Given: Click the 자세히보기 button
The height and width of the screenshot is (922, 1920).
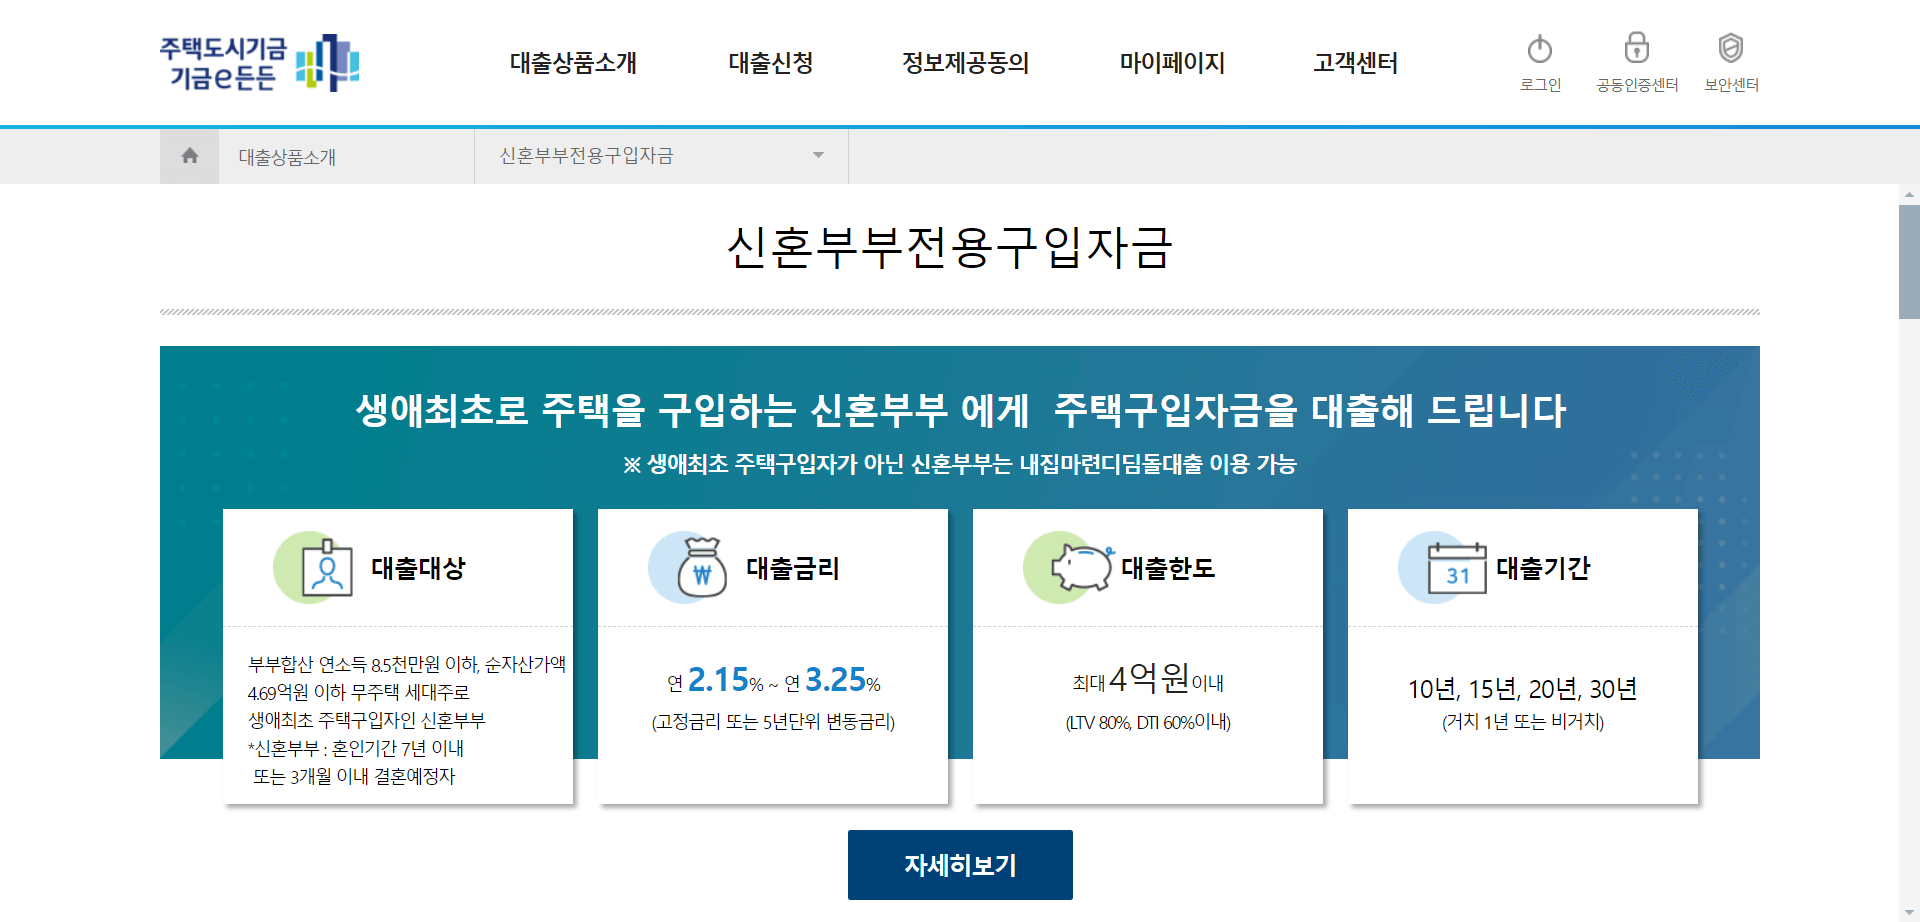Looking at the screenshot, I should 960,865.
